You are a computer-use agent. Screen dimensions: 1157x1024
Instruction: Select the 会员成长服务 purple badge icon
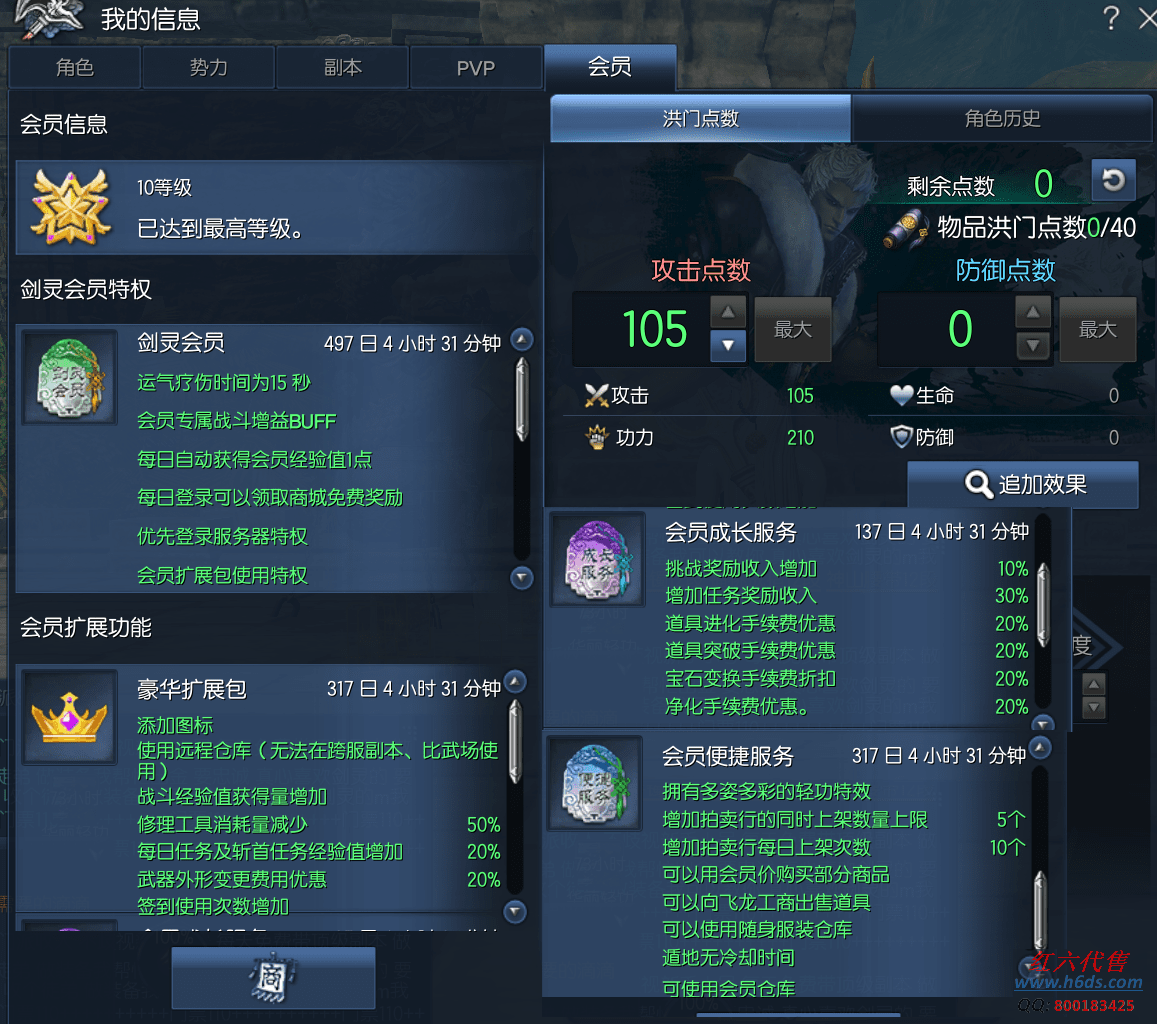[598, 558]
